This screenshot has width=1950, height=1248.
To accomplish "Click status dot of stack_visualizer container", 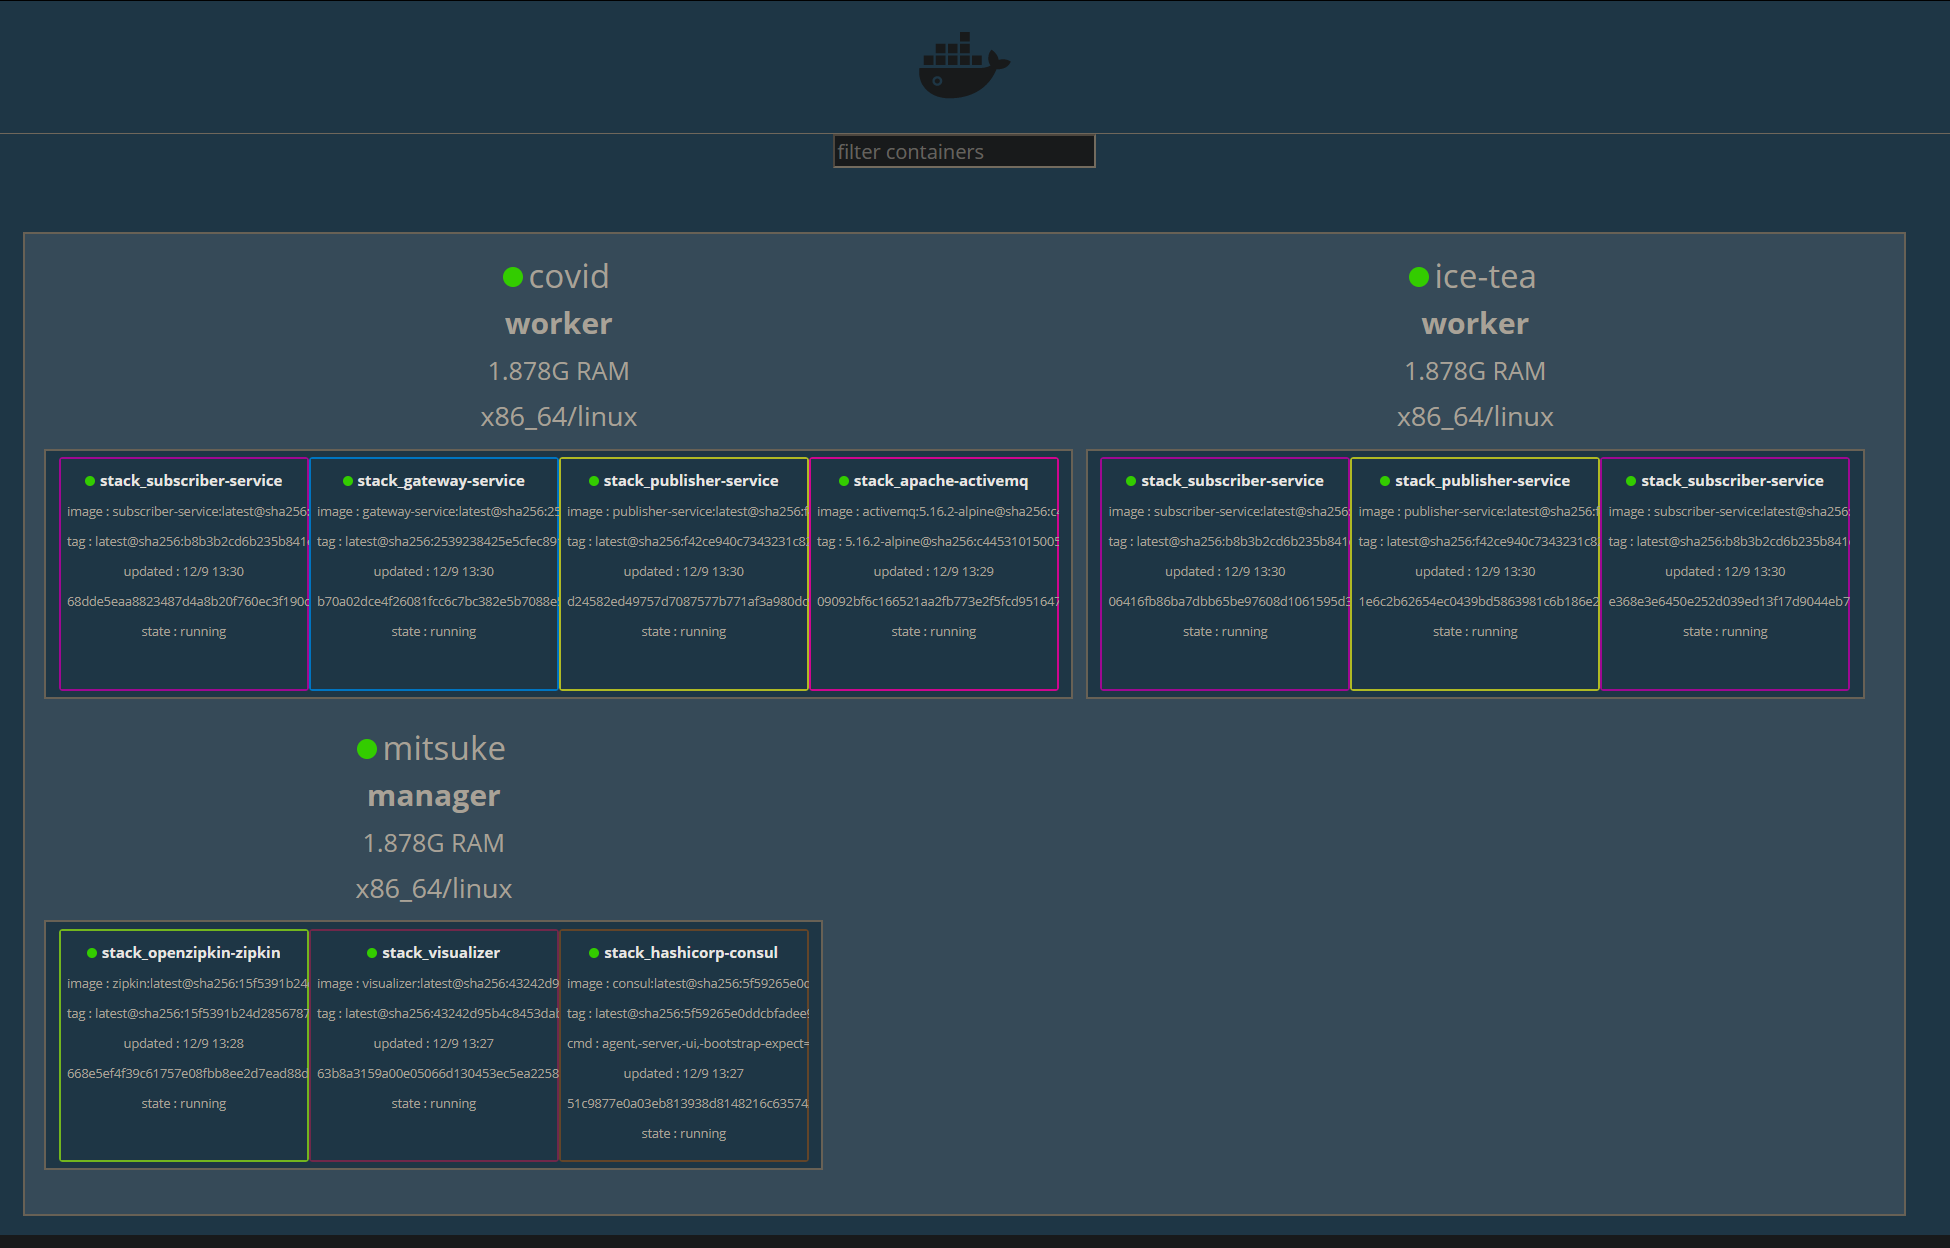I will point(372,953).
